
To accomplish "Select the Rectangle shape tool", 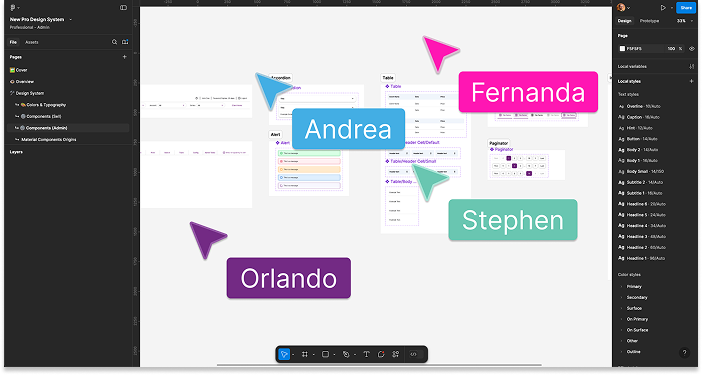I will [x=325, y=354].
